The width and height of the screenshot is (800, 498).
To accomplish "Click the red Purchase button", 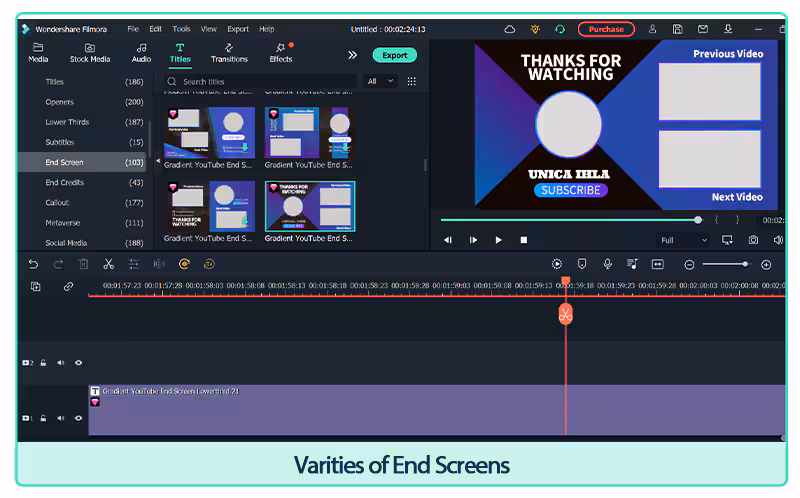I will (x=606, y=29).
